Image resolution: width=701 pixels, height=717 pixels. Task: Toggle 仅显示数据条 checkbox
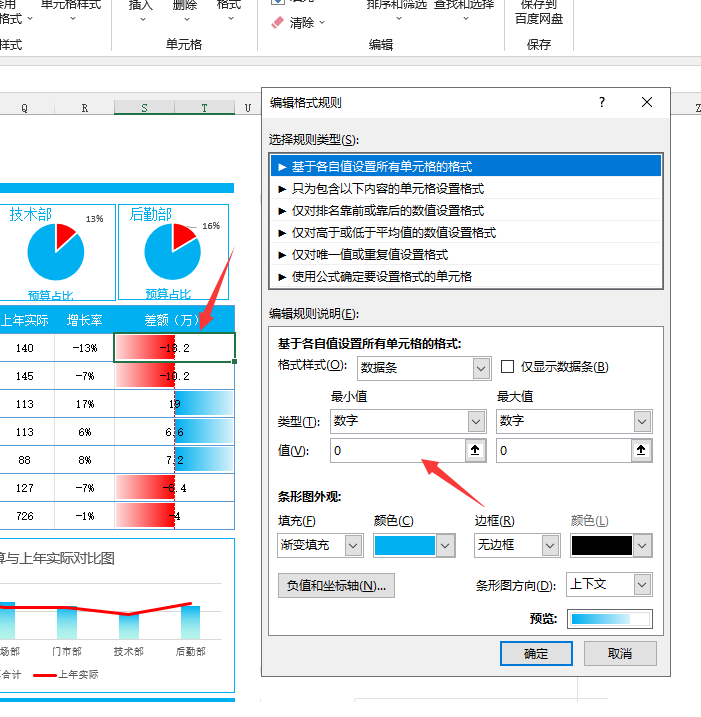pos(507,367)
